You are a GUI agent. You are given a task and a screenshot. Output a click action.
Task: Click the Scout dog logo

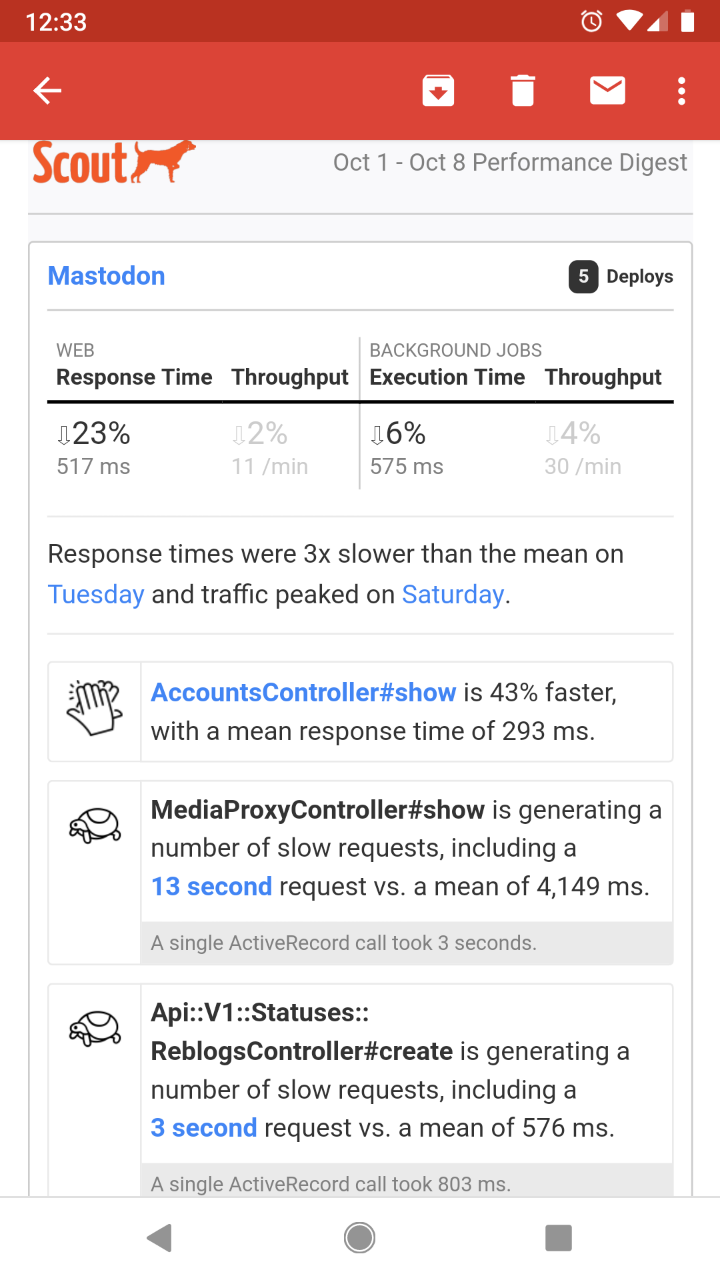click(113, 162)
